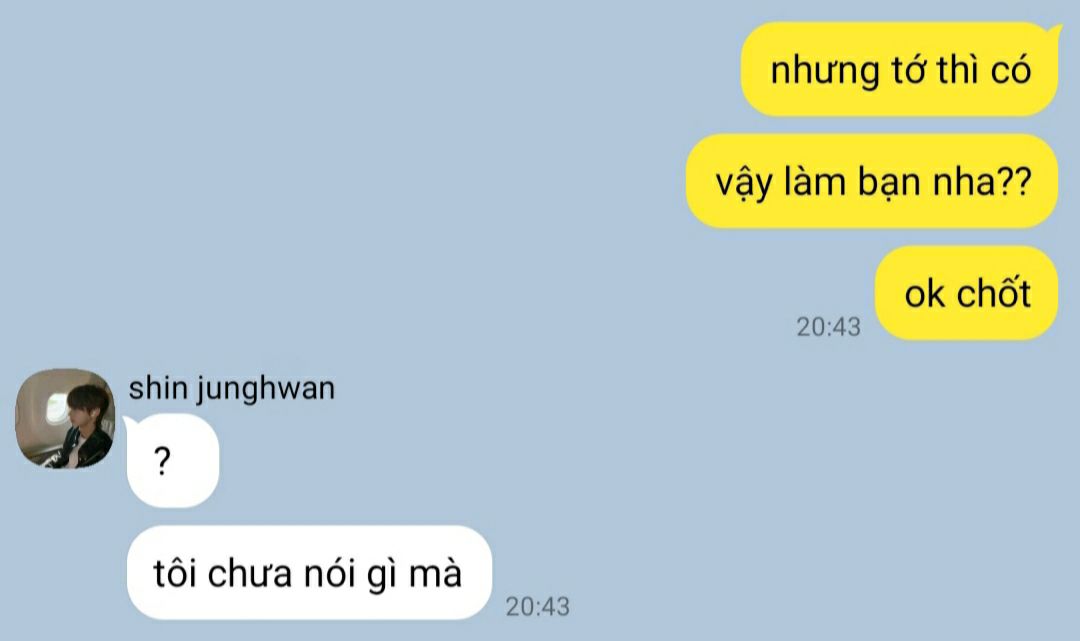Open shin junghwan's profile picture
Image resolution: width=1080 pixels, height=641 pixels.
point(65,419)
